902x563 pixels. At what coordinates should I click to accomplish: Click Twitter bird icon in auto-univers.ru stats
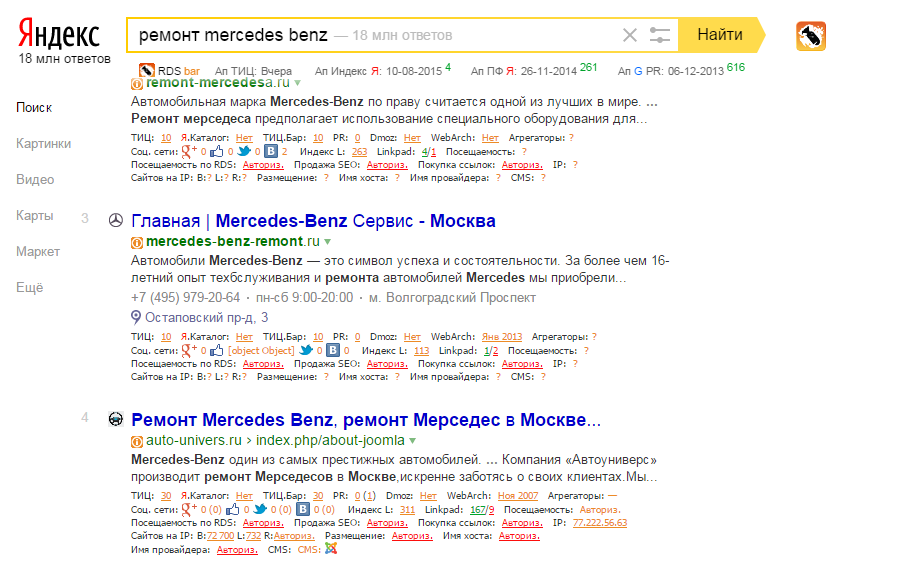coord(261,509)
